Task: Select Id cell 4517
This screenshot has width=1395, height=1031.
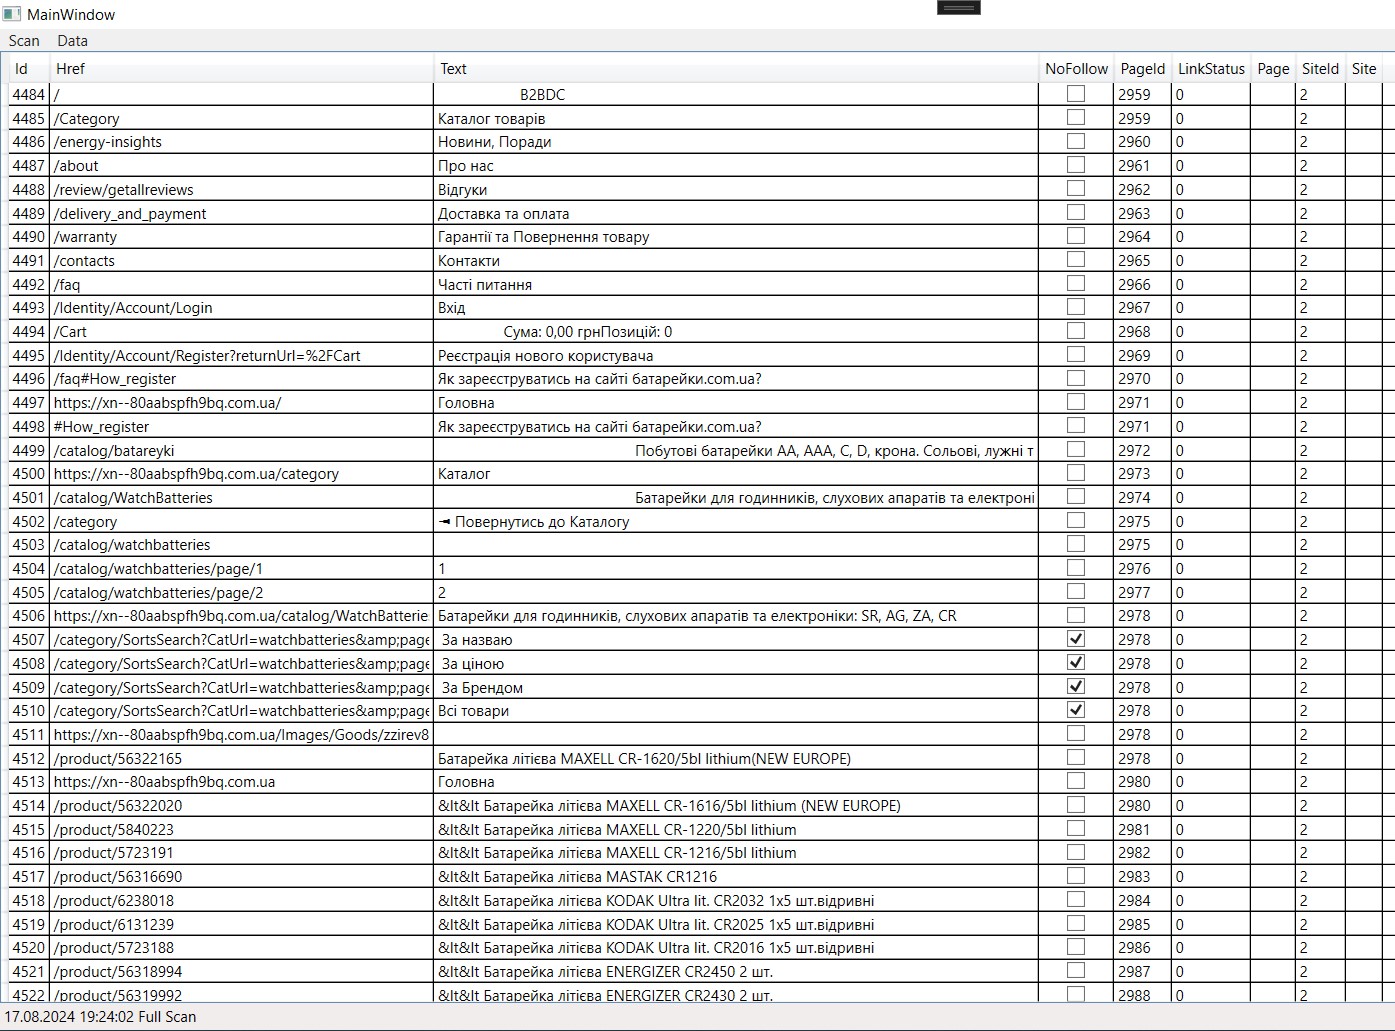Action: click(x=29, y=876)
